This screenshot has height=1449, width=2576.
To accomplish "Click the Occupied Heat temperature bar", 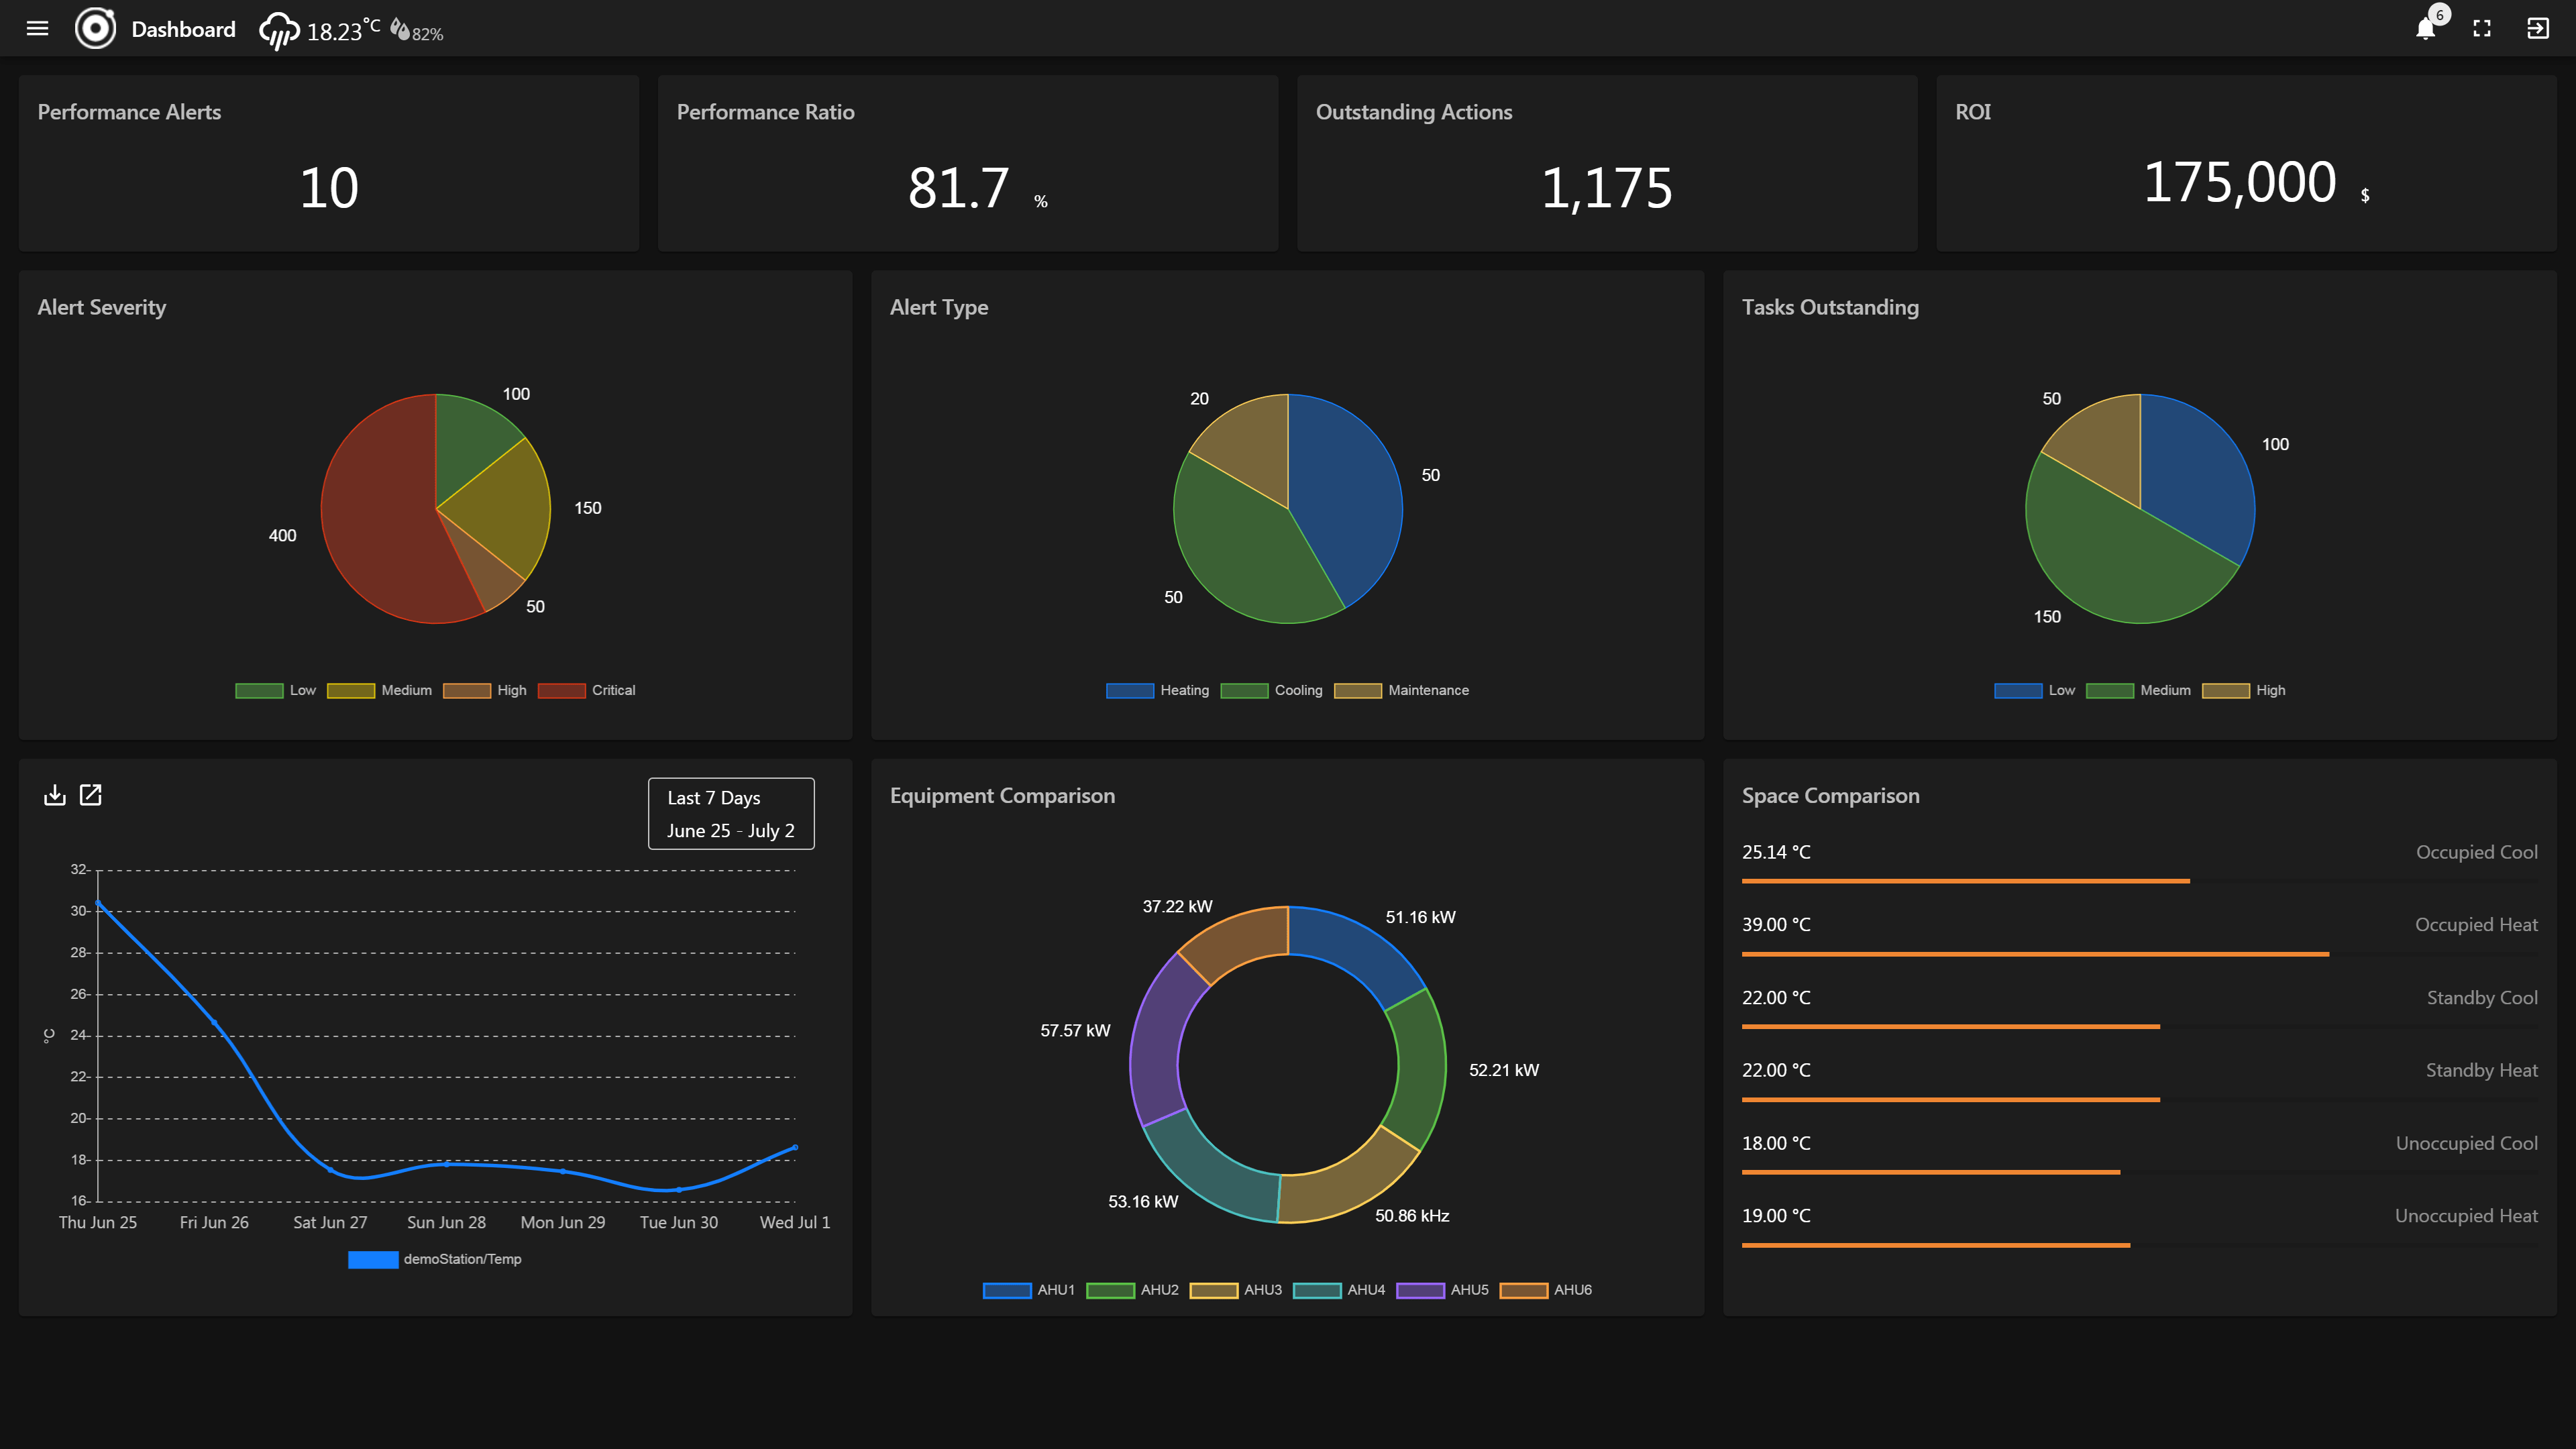I will (x=2035, y=954).
